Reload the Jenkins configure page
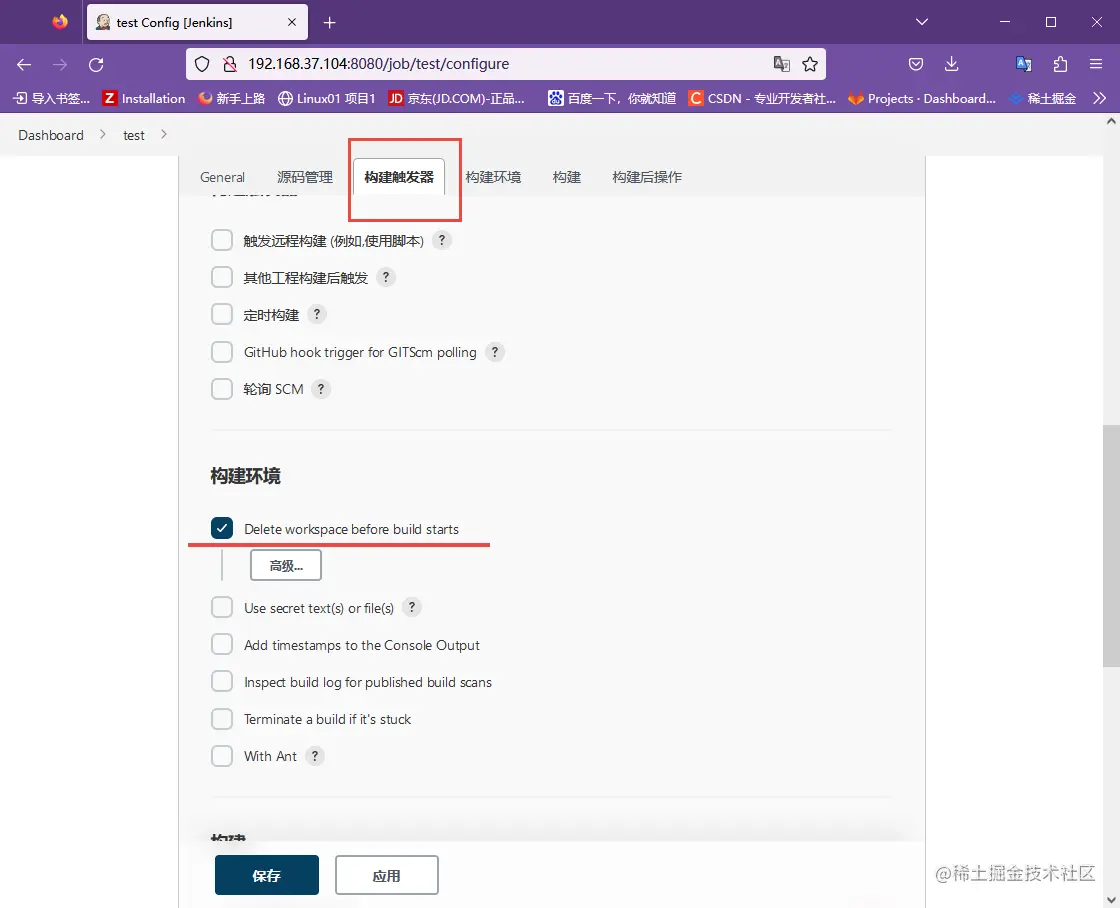This screenshot has height=908, width=1120. (x=96, y=64)
